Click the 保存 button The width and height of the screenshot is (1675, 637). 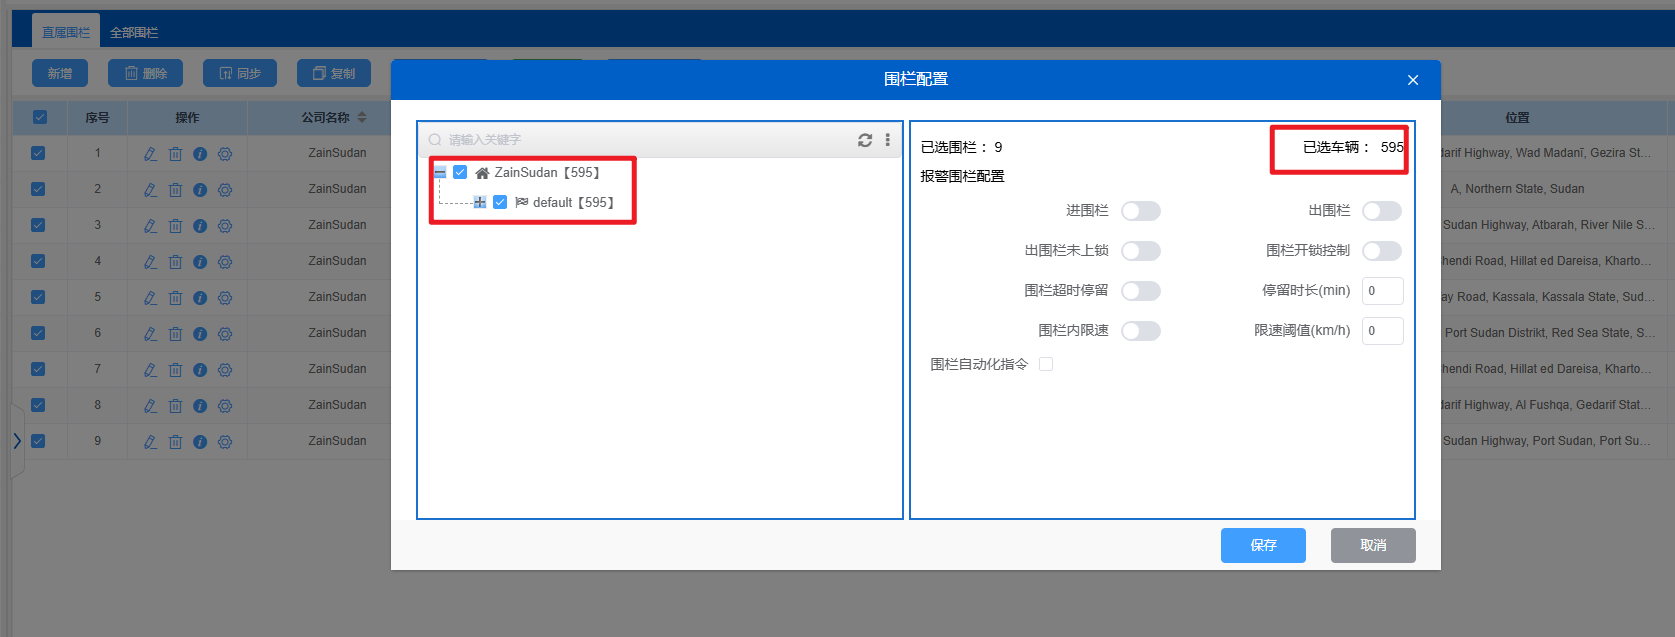1263,545
